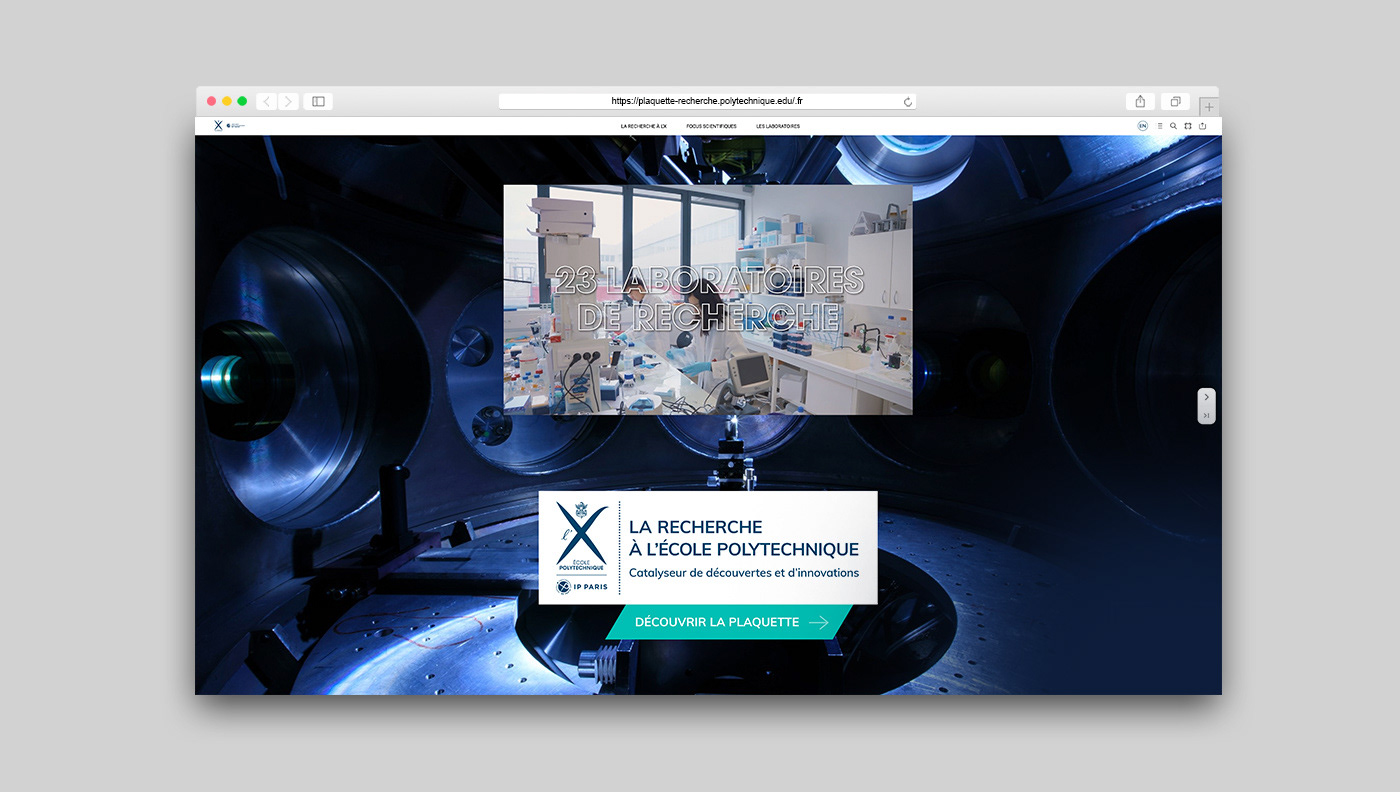The height and width of the screenshot is (792, 1400).
Task: Reload the page from the address bar
Action: click(908, 101)
